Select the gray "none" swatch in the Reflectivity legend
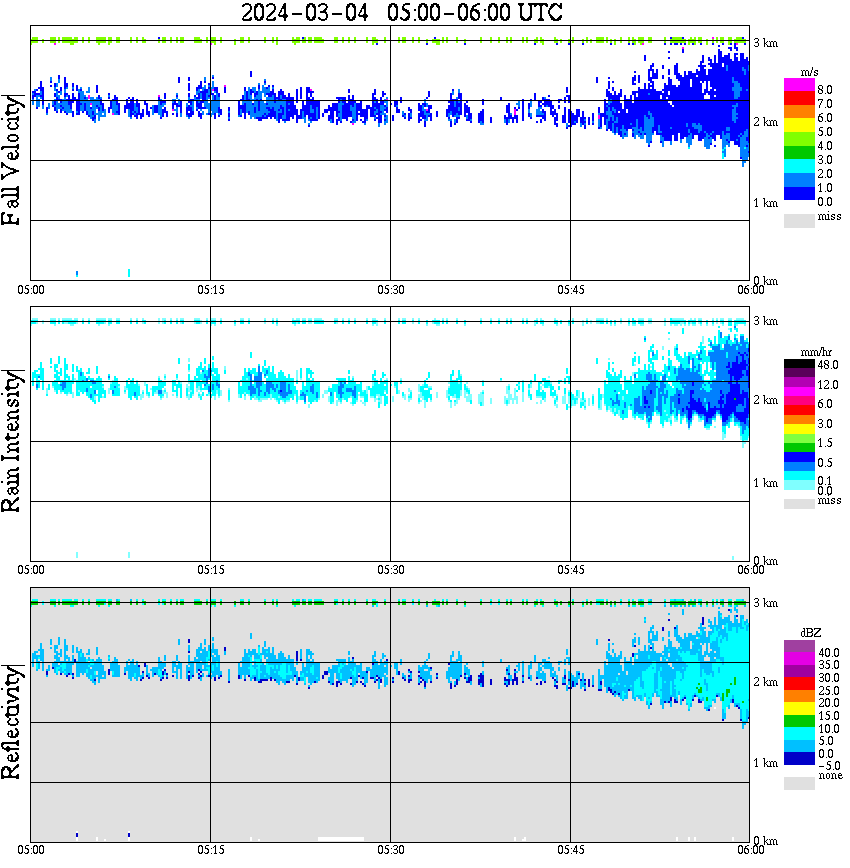Viewport: 850px width, 868px height. pyautogui.click(x=799, y=783)
